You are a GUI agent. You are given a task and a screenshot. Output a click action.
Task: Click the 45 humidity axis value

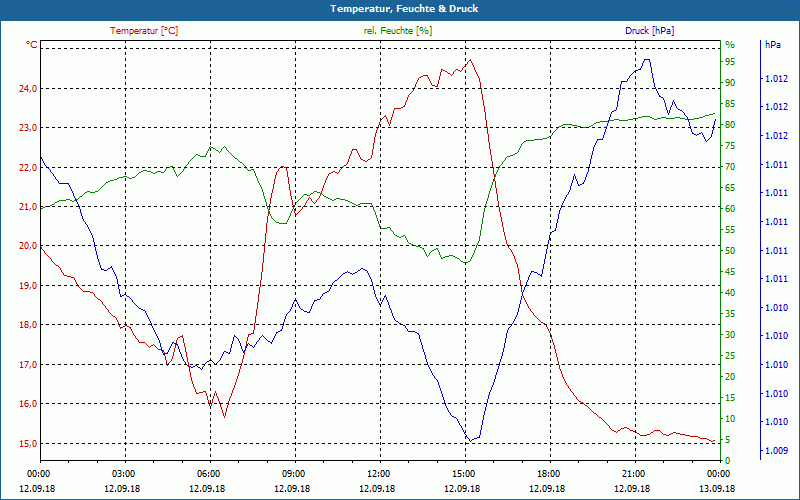click(730, 272)
